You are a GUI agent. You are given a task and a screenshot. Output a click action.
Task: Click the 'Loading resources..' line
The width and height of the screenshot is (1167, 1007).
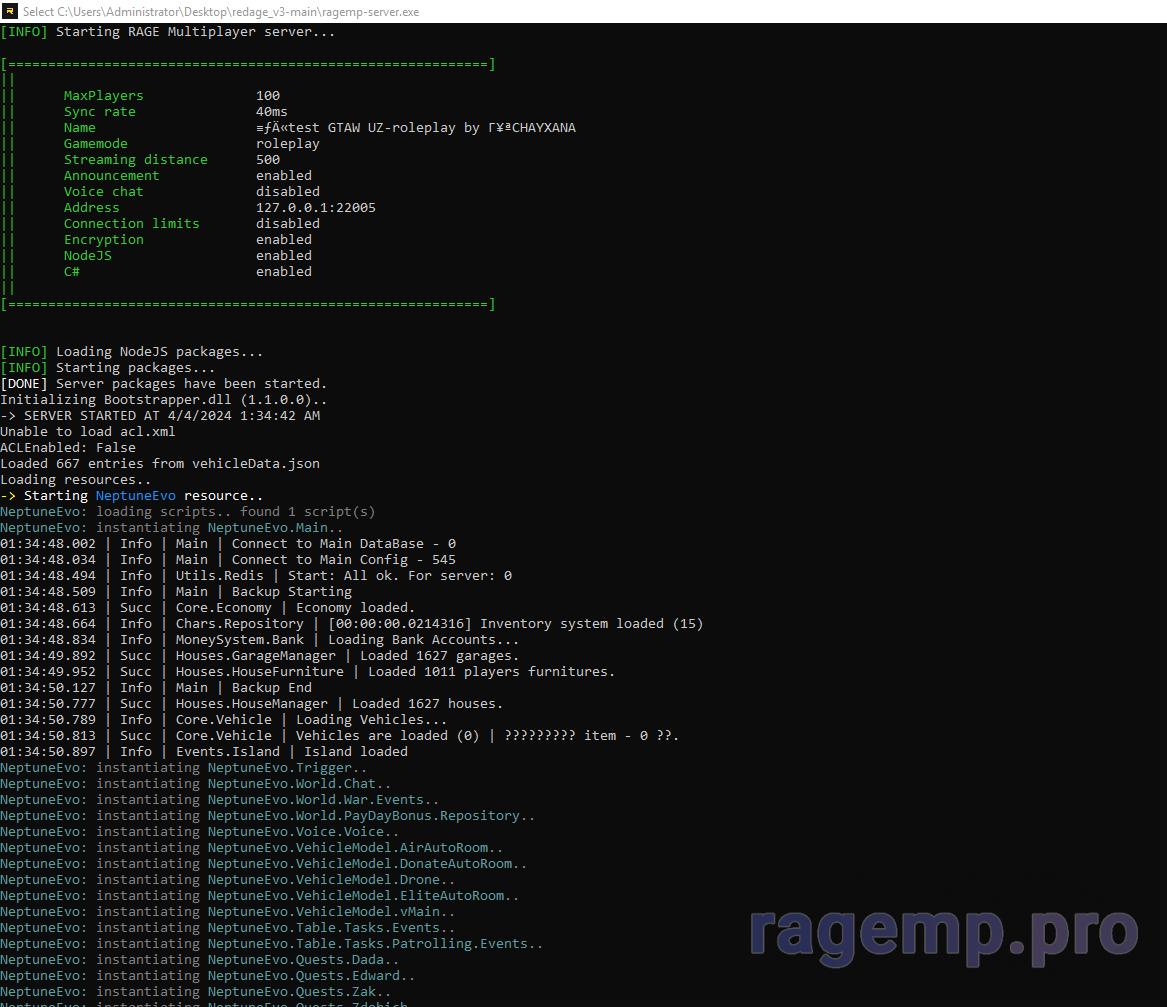(x=76, y=480)
